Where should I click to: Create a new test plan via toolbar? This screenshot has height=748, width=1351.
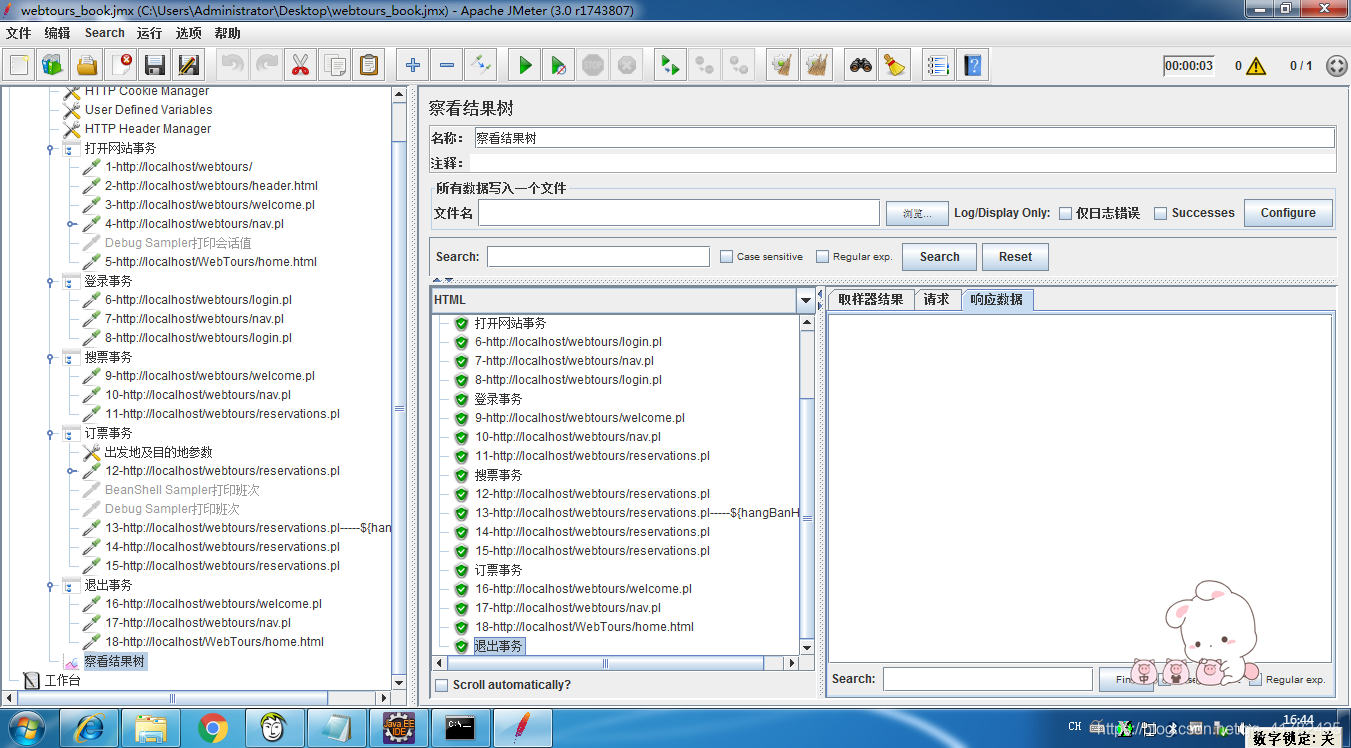(x=19, y=66)
